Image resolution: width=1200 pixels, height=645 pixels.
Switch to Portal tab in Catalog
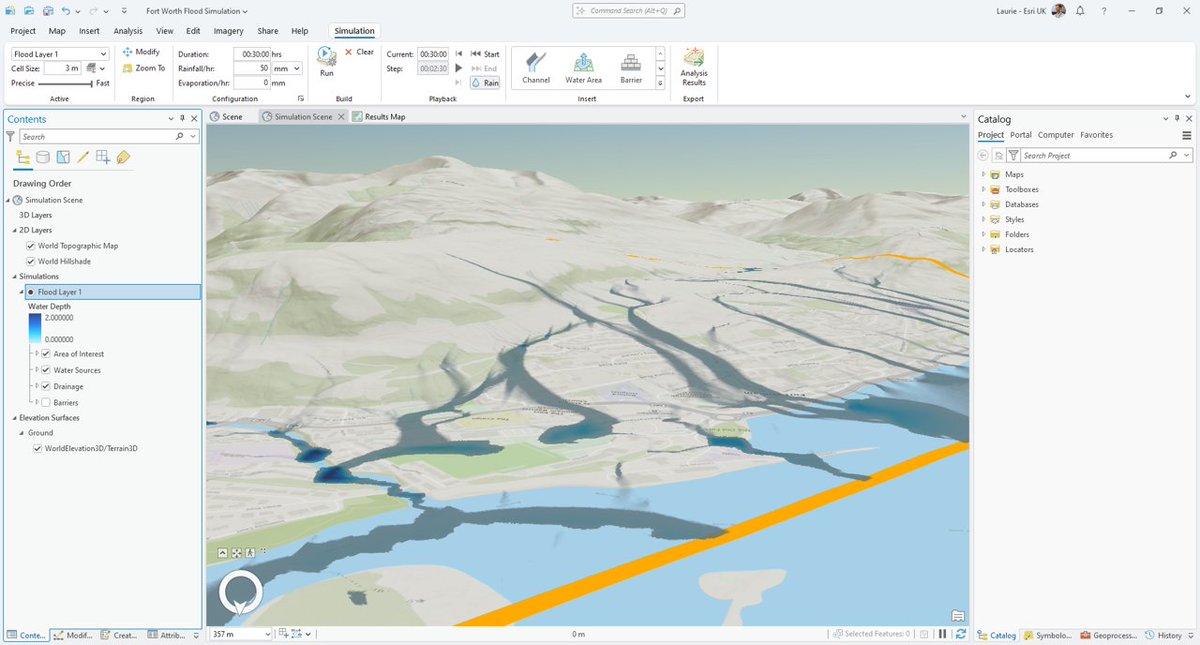[1021, 135]
